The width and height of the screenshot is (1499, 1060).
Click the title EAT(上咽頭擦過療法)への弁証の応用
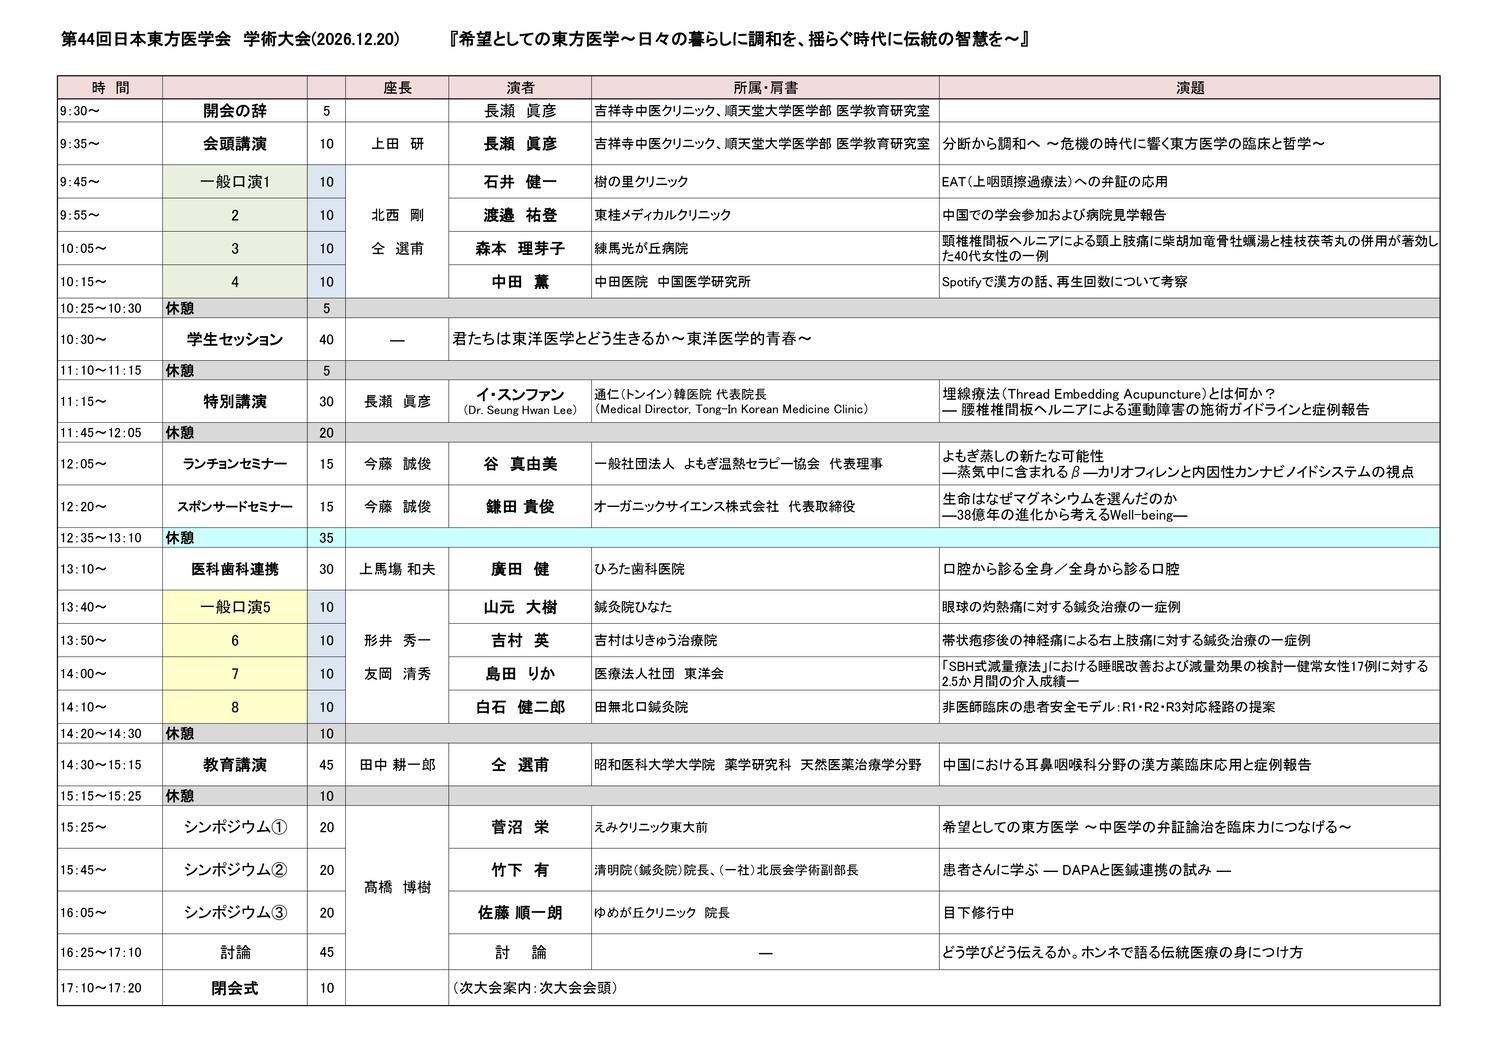click(1055, 182)
